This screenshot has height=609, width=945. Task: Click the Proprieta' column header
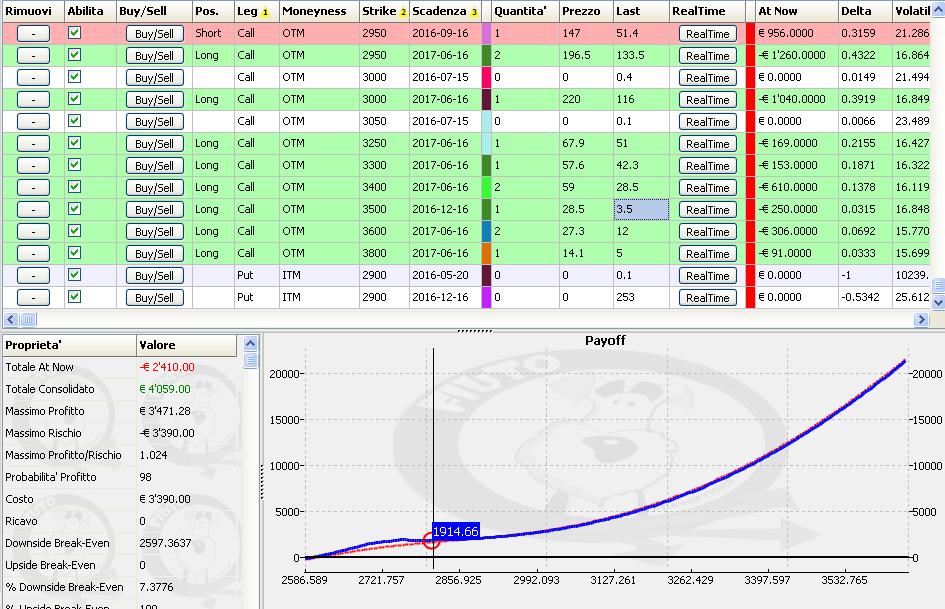point(69,345)
